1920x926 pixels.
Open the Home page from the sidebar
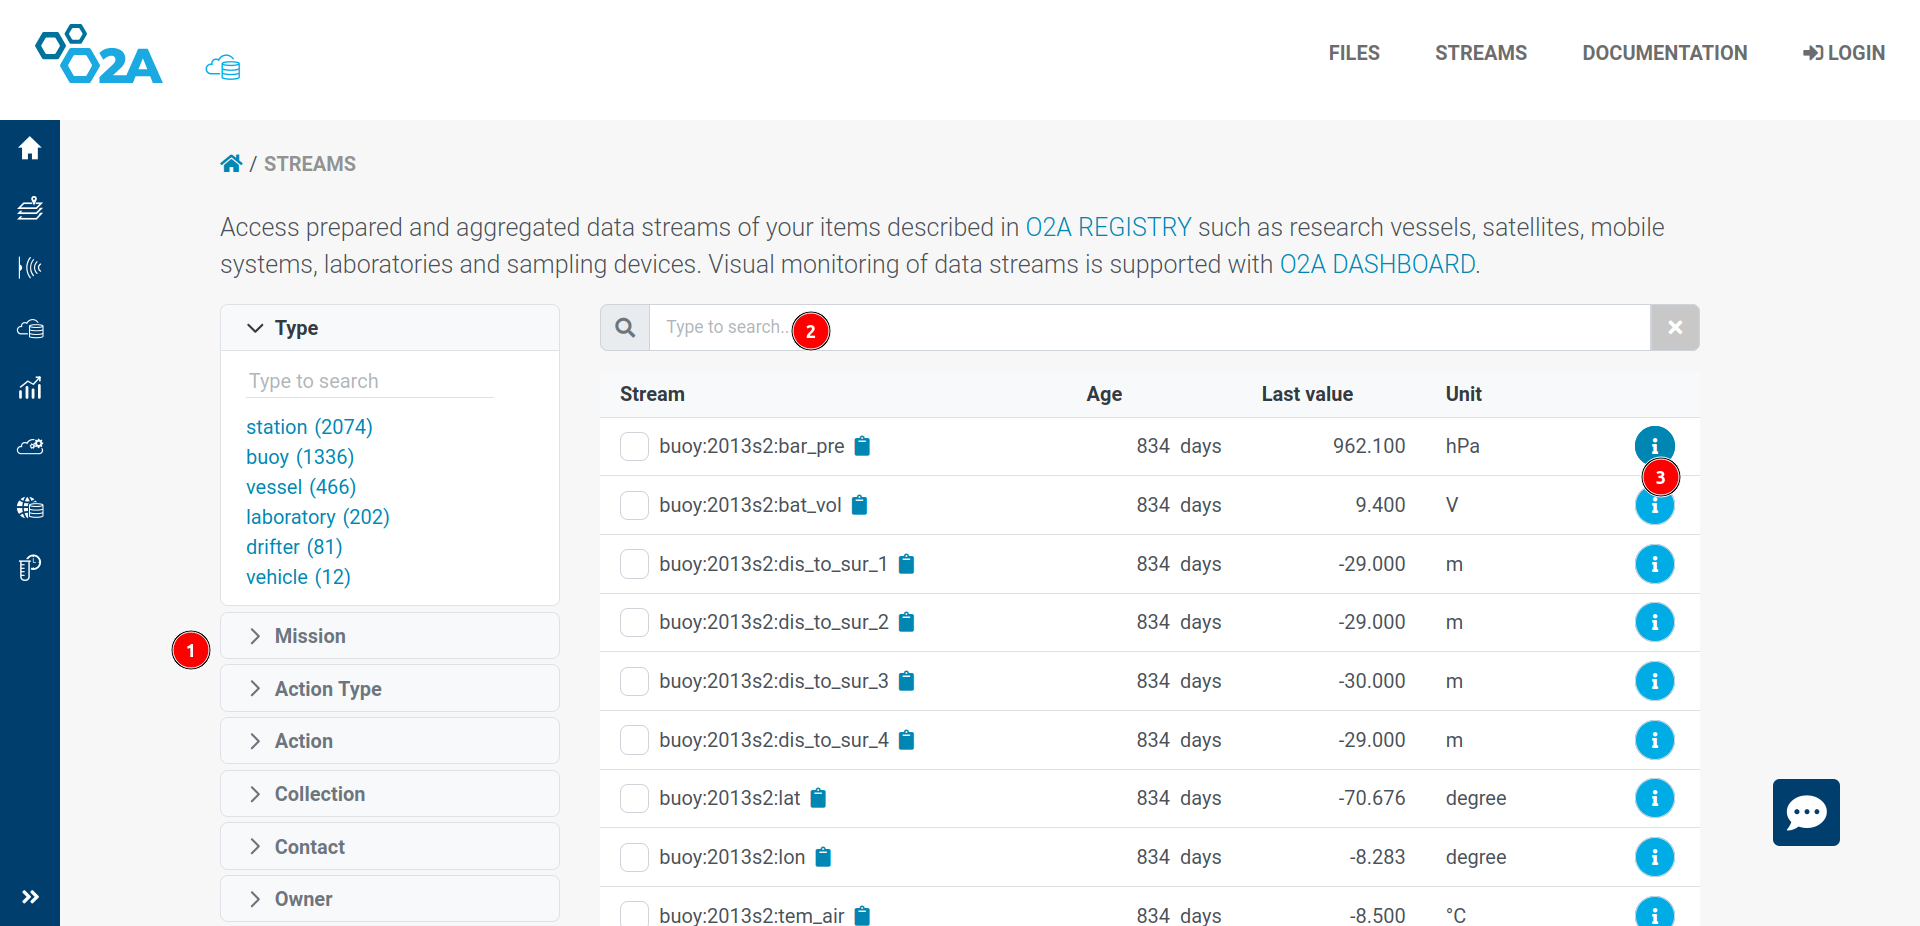(x=30, y=148)
